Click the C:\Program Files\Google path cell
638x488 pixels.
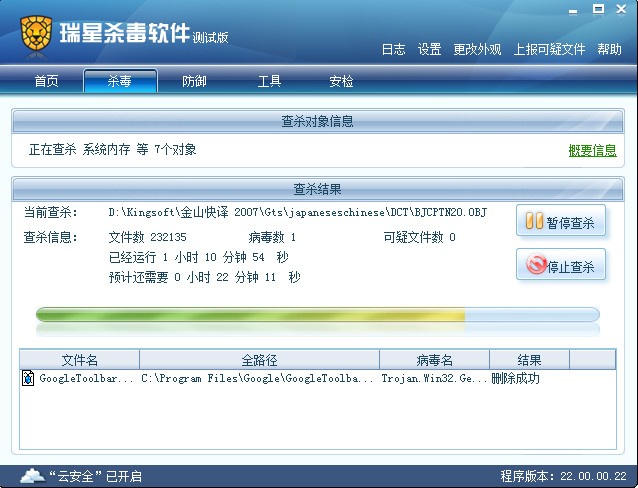click(257, 378)
